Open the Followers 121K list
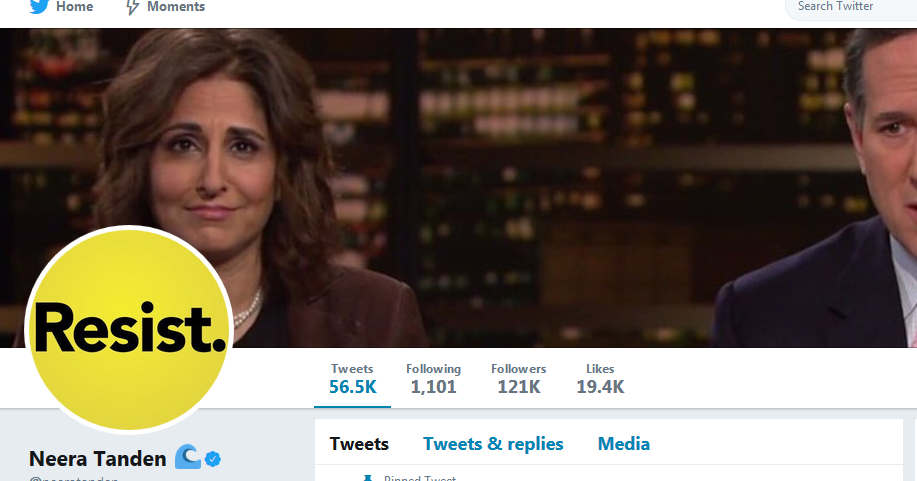This screenshot has height=481, width=917. pos(519,379)
